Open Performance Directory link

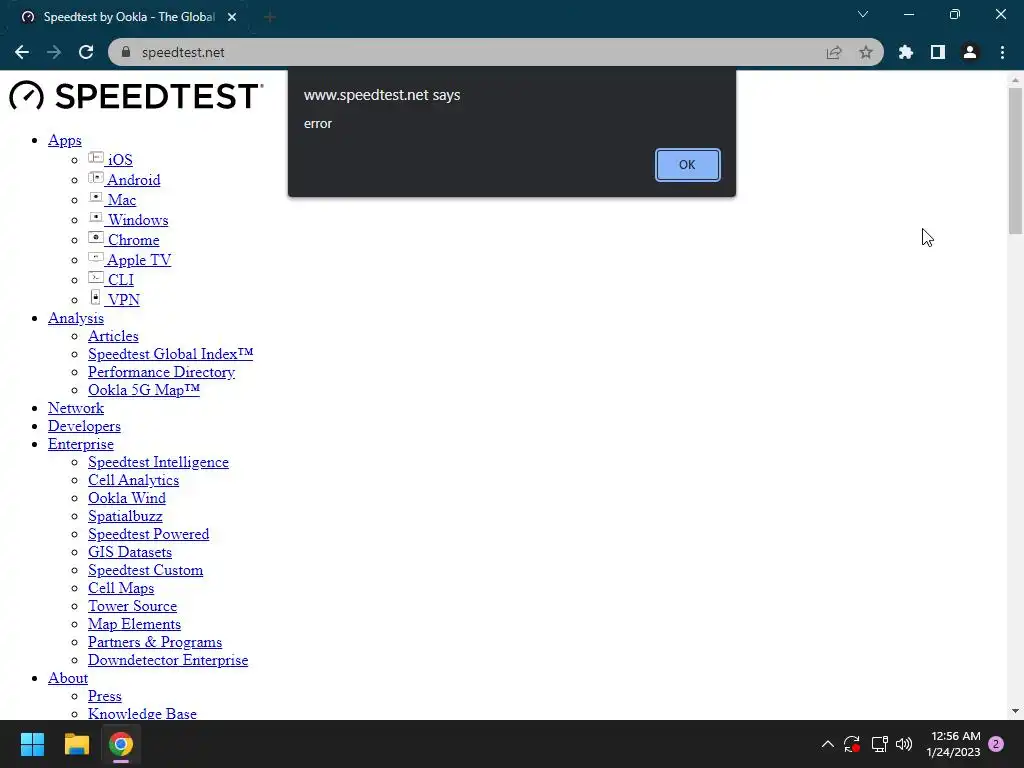[x=161, y=372]
